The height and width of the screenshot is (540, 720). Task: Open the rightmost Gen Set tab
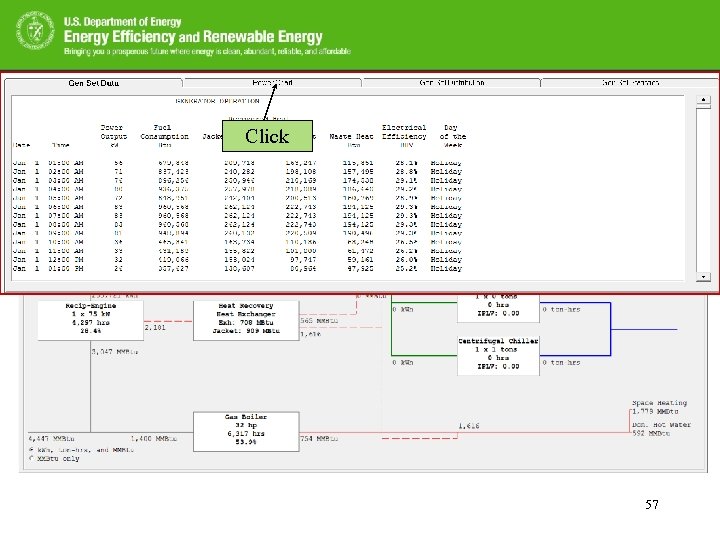coord(630,83)
